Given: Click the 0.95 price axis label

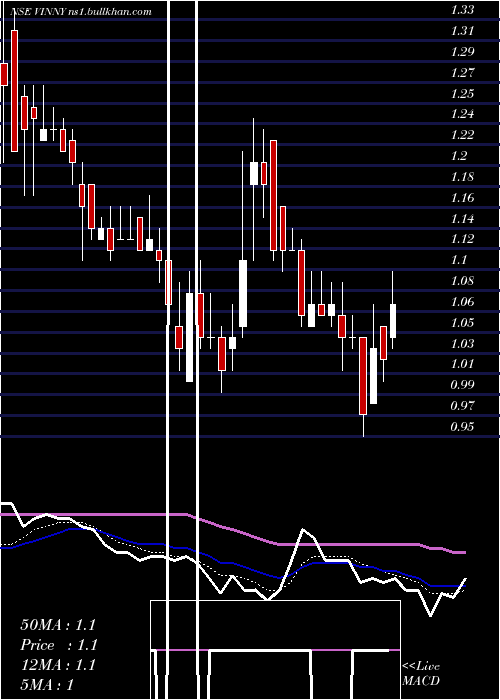Looking at the screenshot, I should (462, 426).
